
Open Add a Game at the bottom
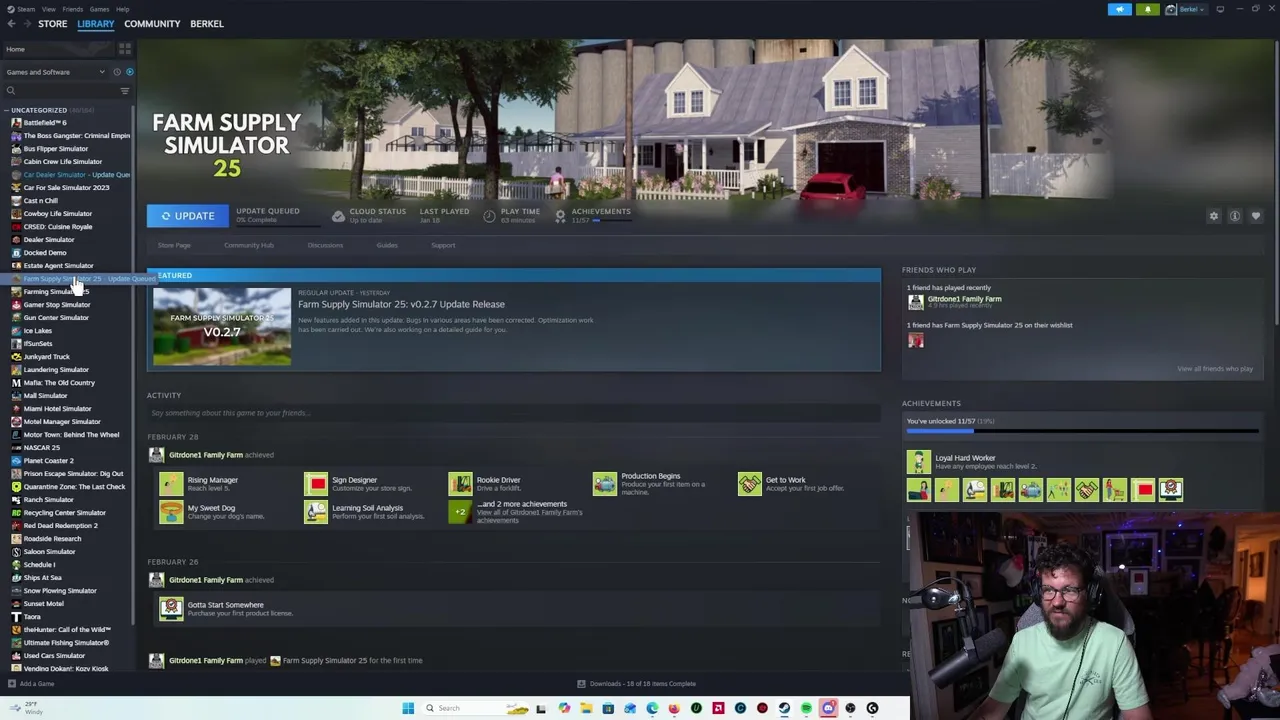[31, 684]
